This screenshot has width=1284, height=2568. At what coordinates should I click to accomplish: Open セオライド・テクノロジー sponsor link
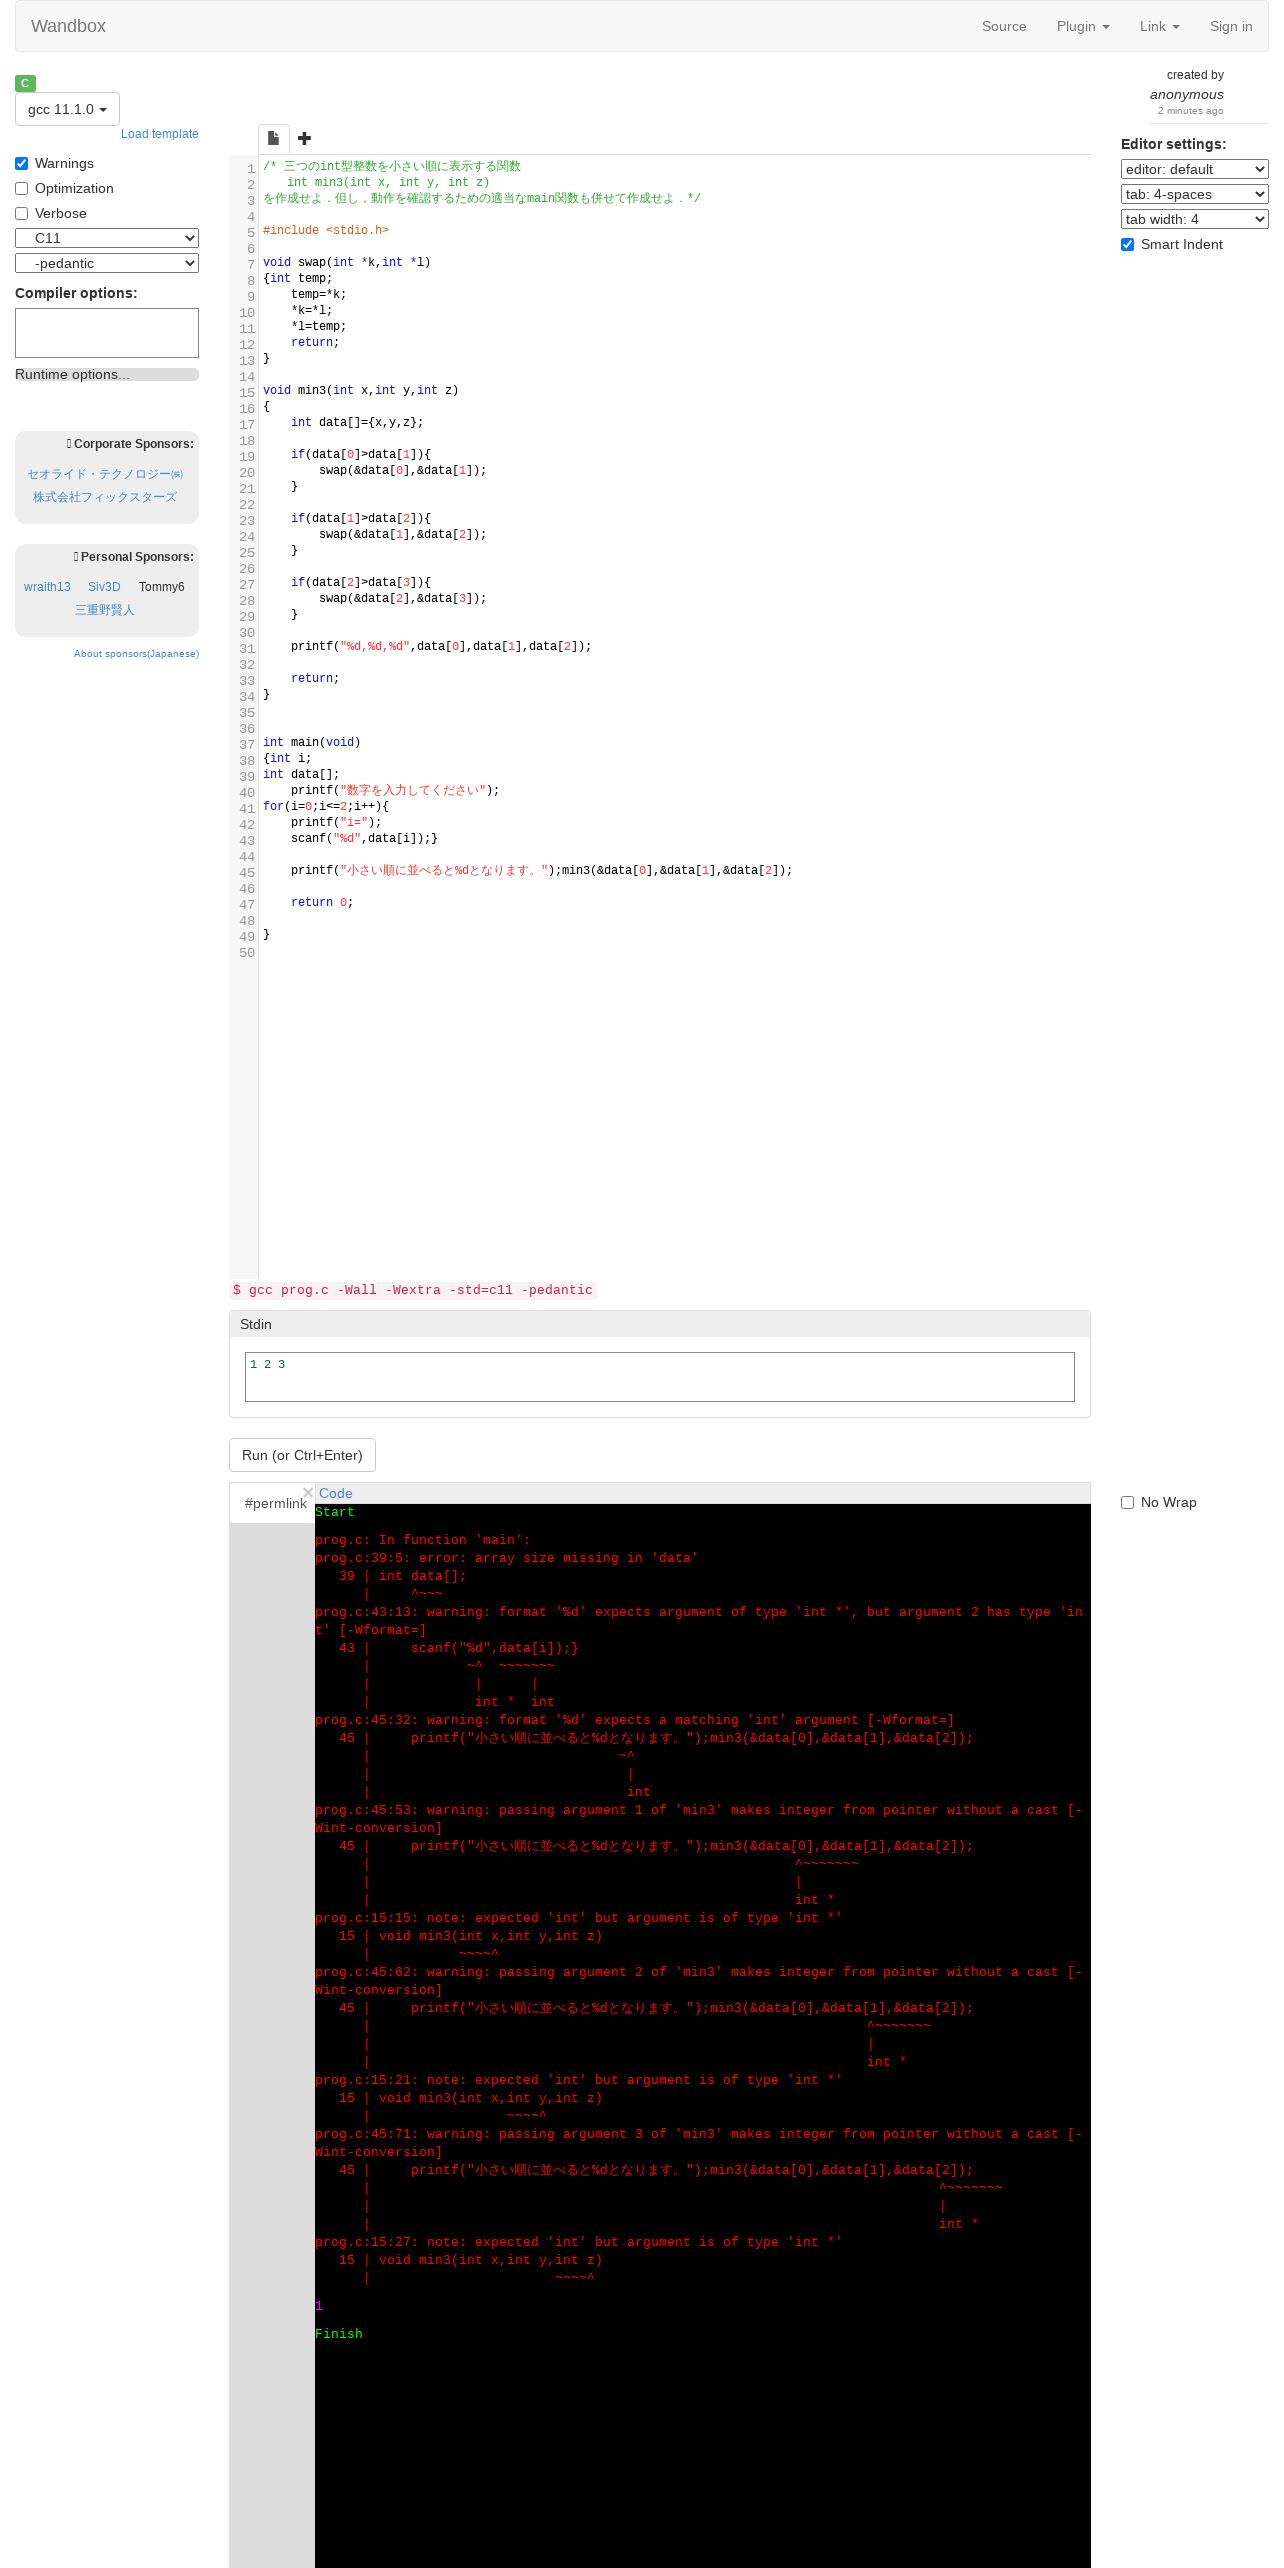pos(105,474)
